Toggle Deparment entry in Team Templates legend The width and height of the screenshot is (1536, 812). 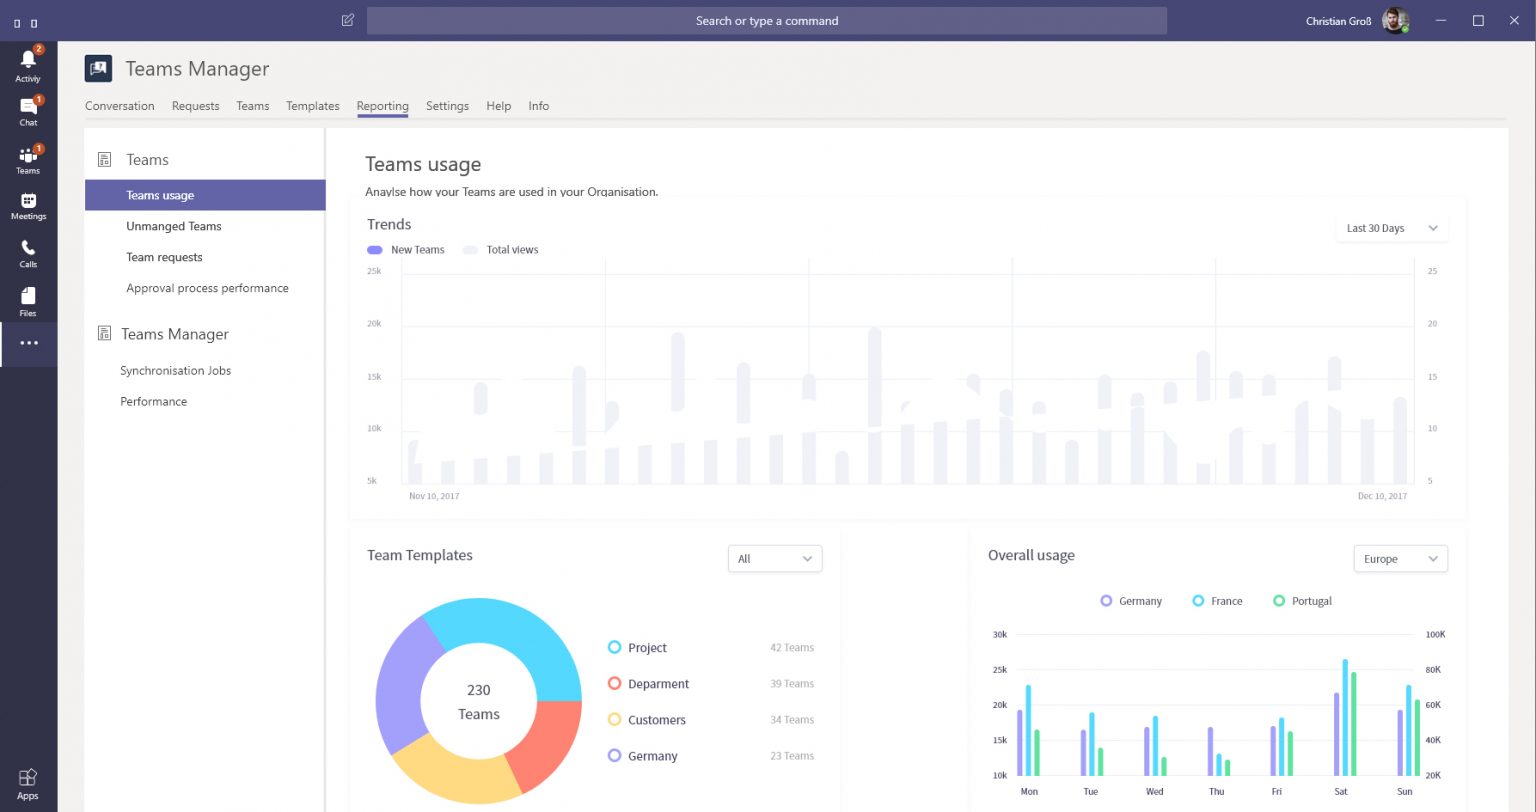649,684
